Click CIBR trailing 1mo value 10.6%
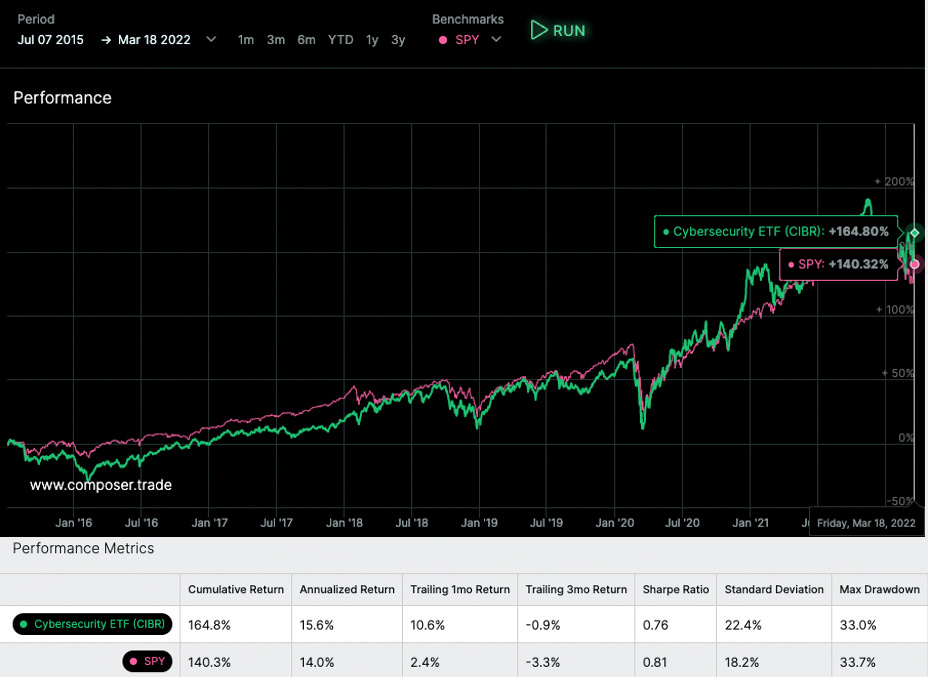 point(427,625)
